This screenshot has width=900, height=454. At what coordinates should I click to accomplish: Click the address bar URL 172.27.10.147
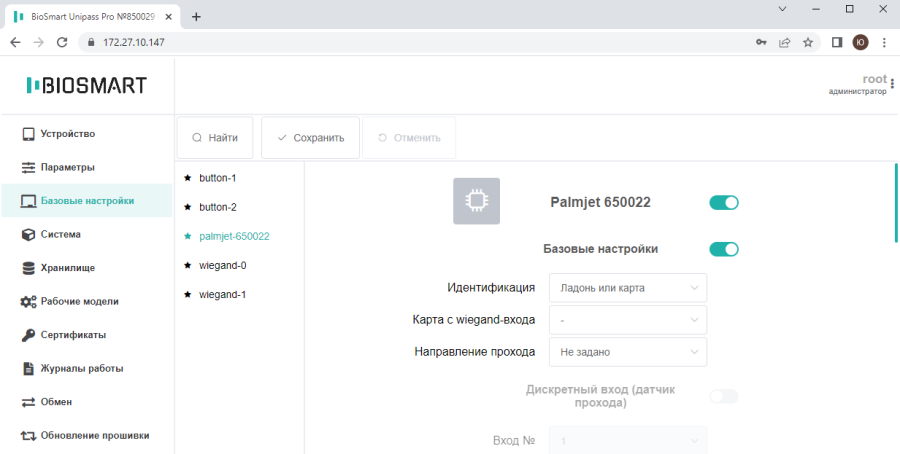134,42
